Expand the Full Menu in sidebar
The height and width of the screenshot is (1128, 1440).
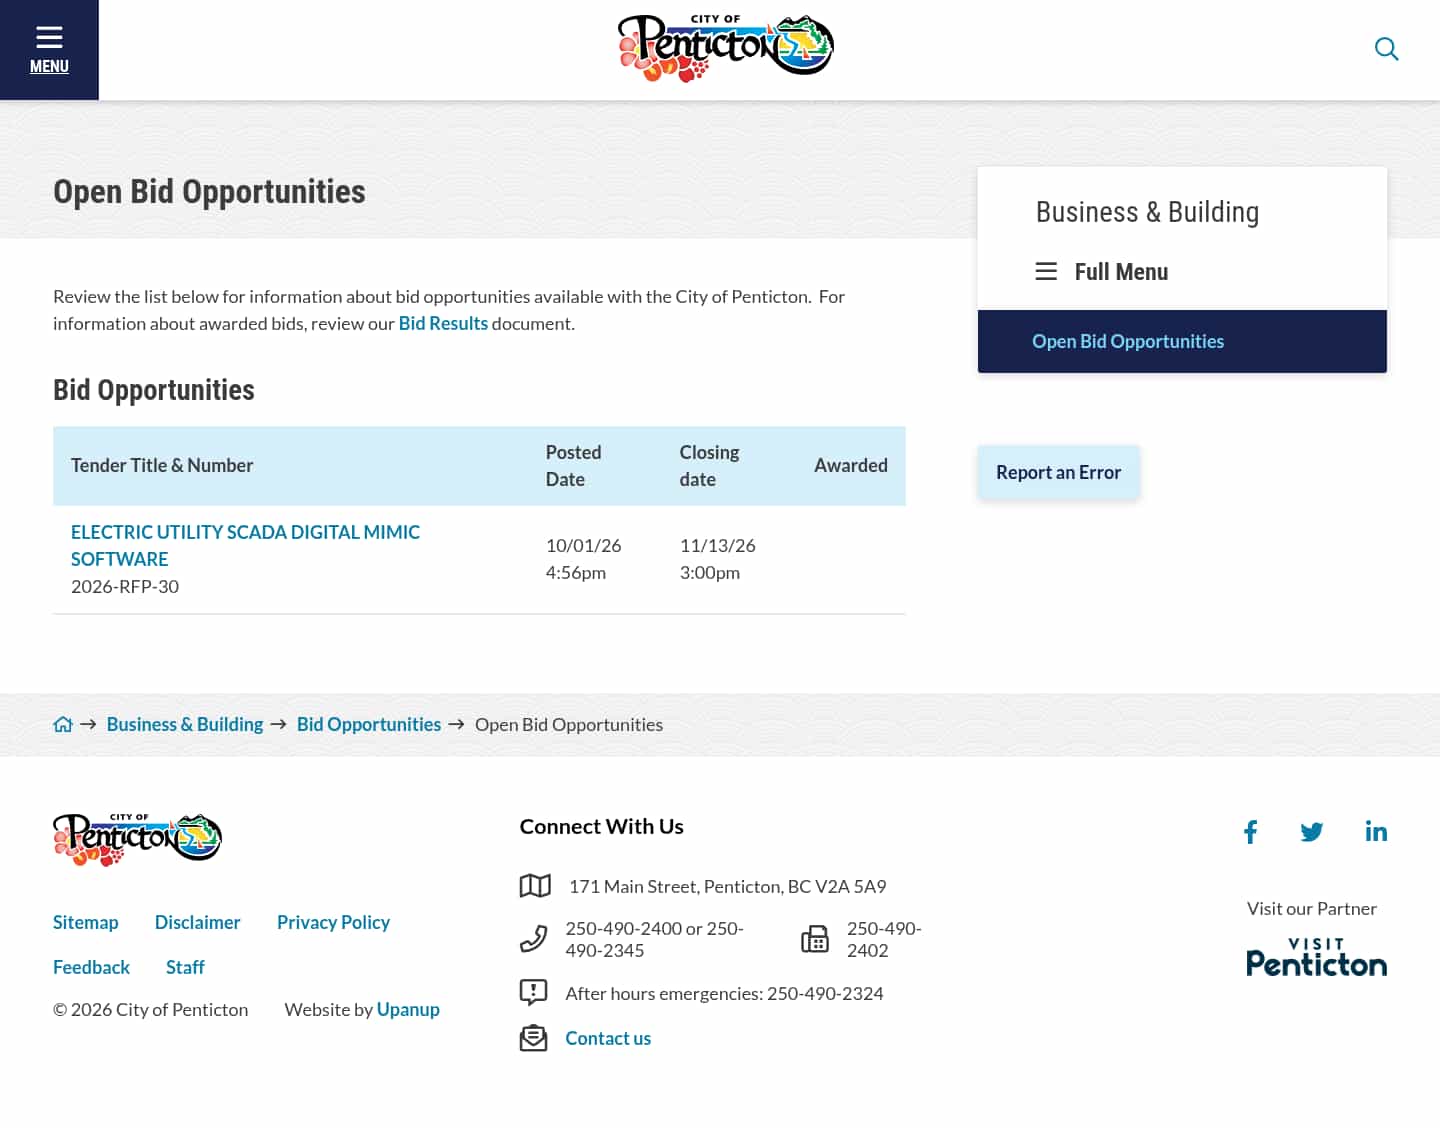(x=1102, y=272)
